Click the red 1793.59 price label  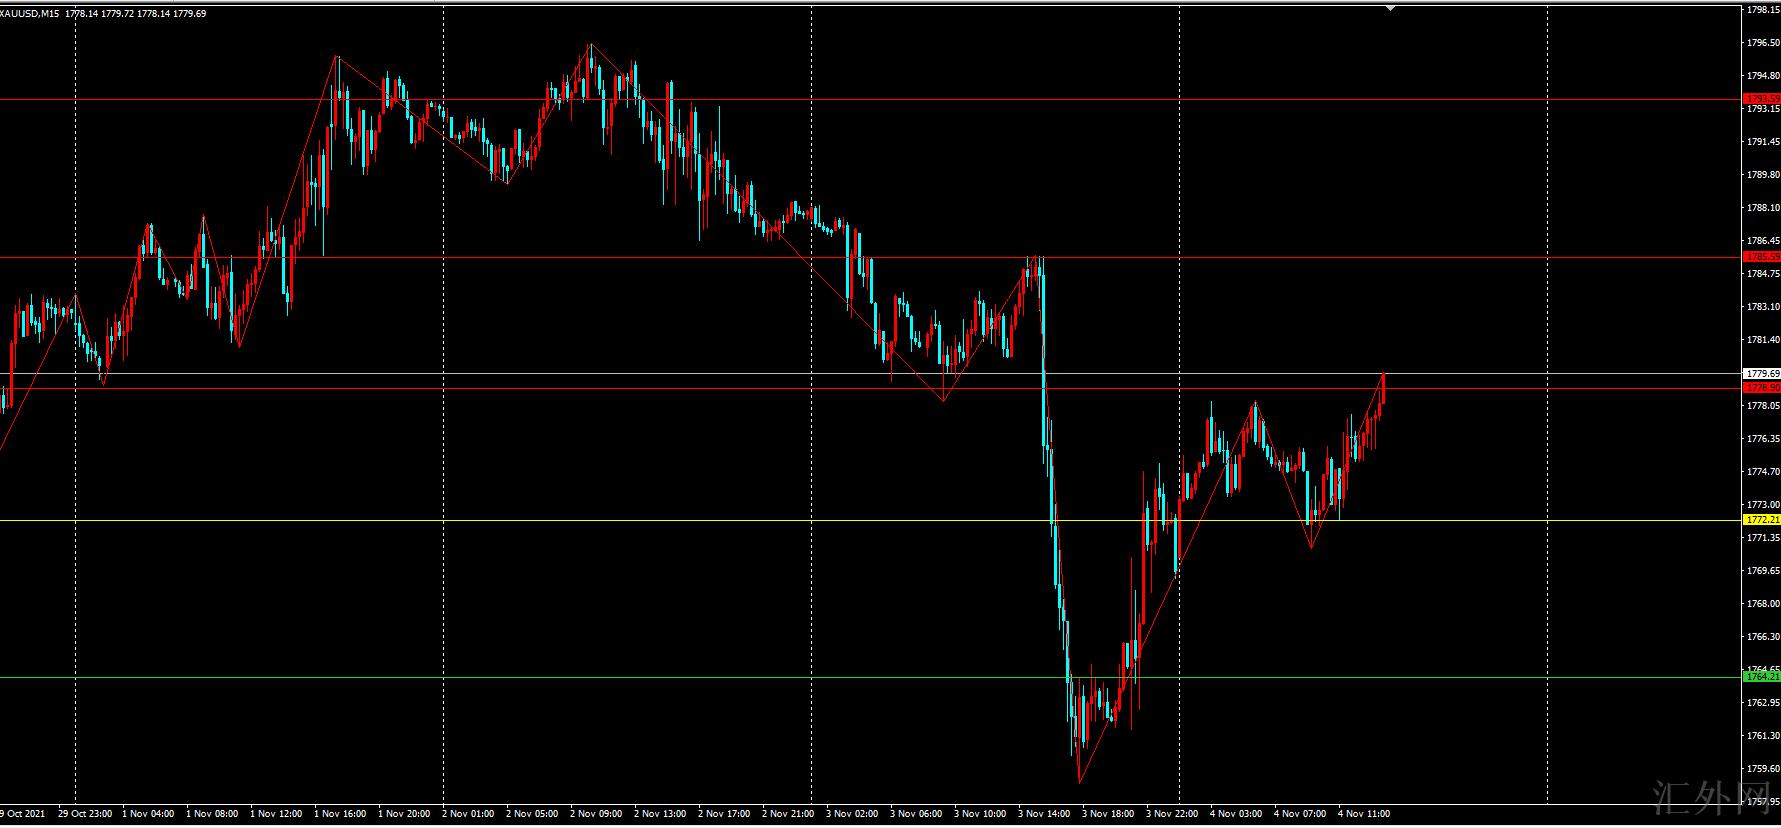1762,98
